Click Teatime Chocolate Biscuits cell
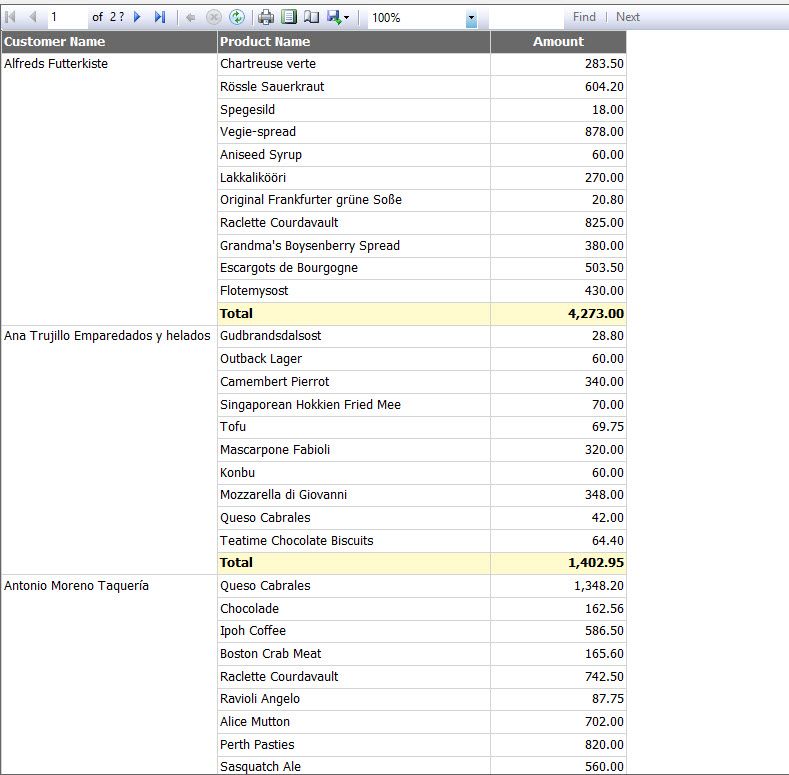Image resolution: width=789 pixels, height=775 pixels. (x=354, y=541)
